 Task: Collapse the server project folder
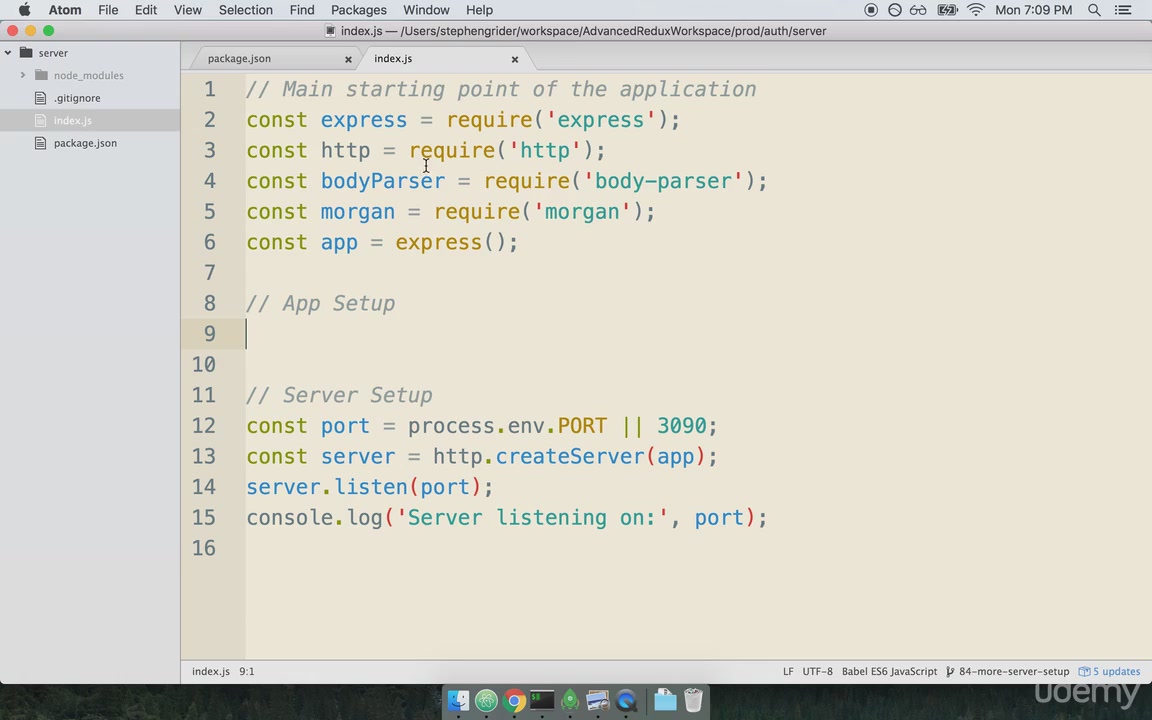pyautogui.click(x=7, y=53)
